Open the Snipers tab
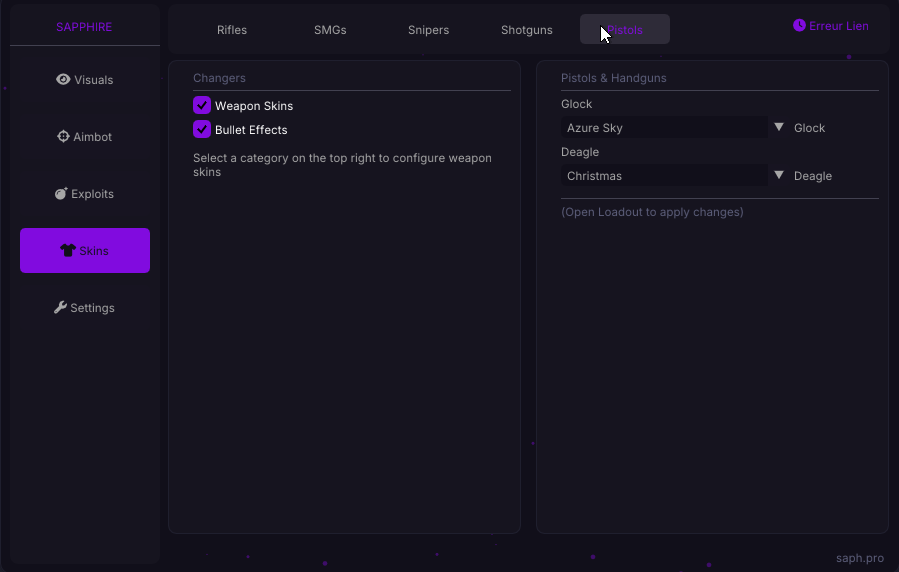Screen dimensions: 899x572 click(428, 30)
